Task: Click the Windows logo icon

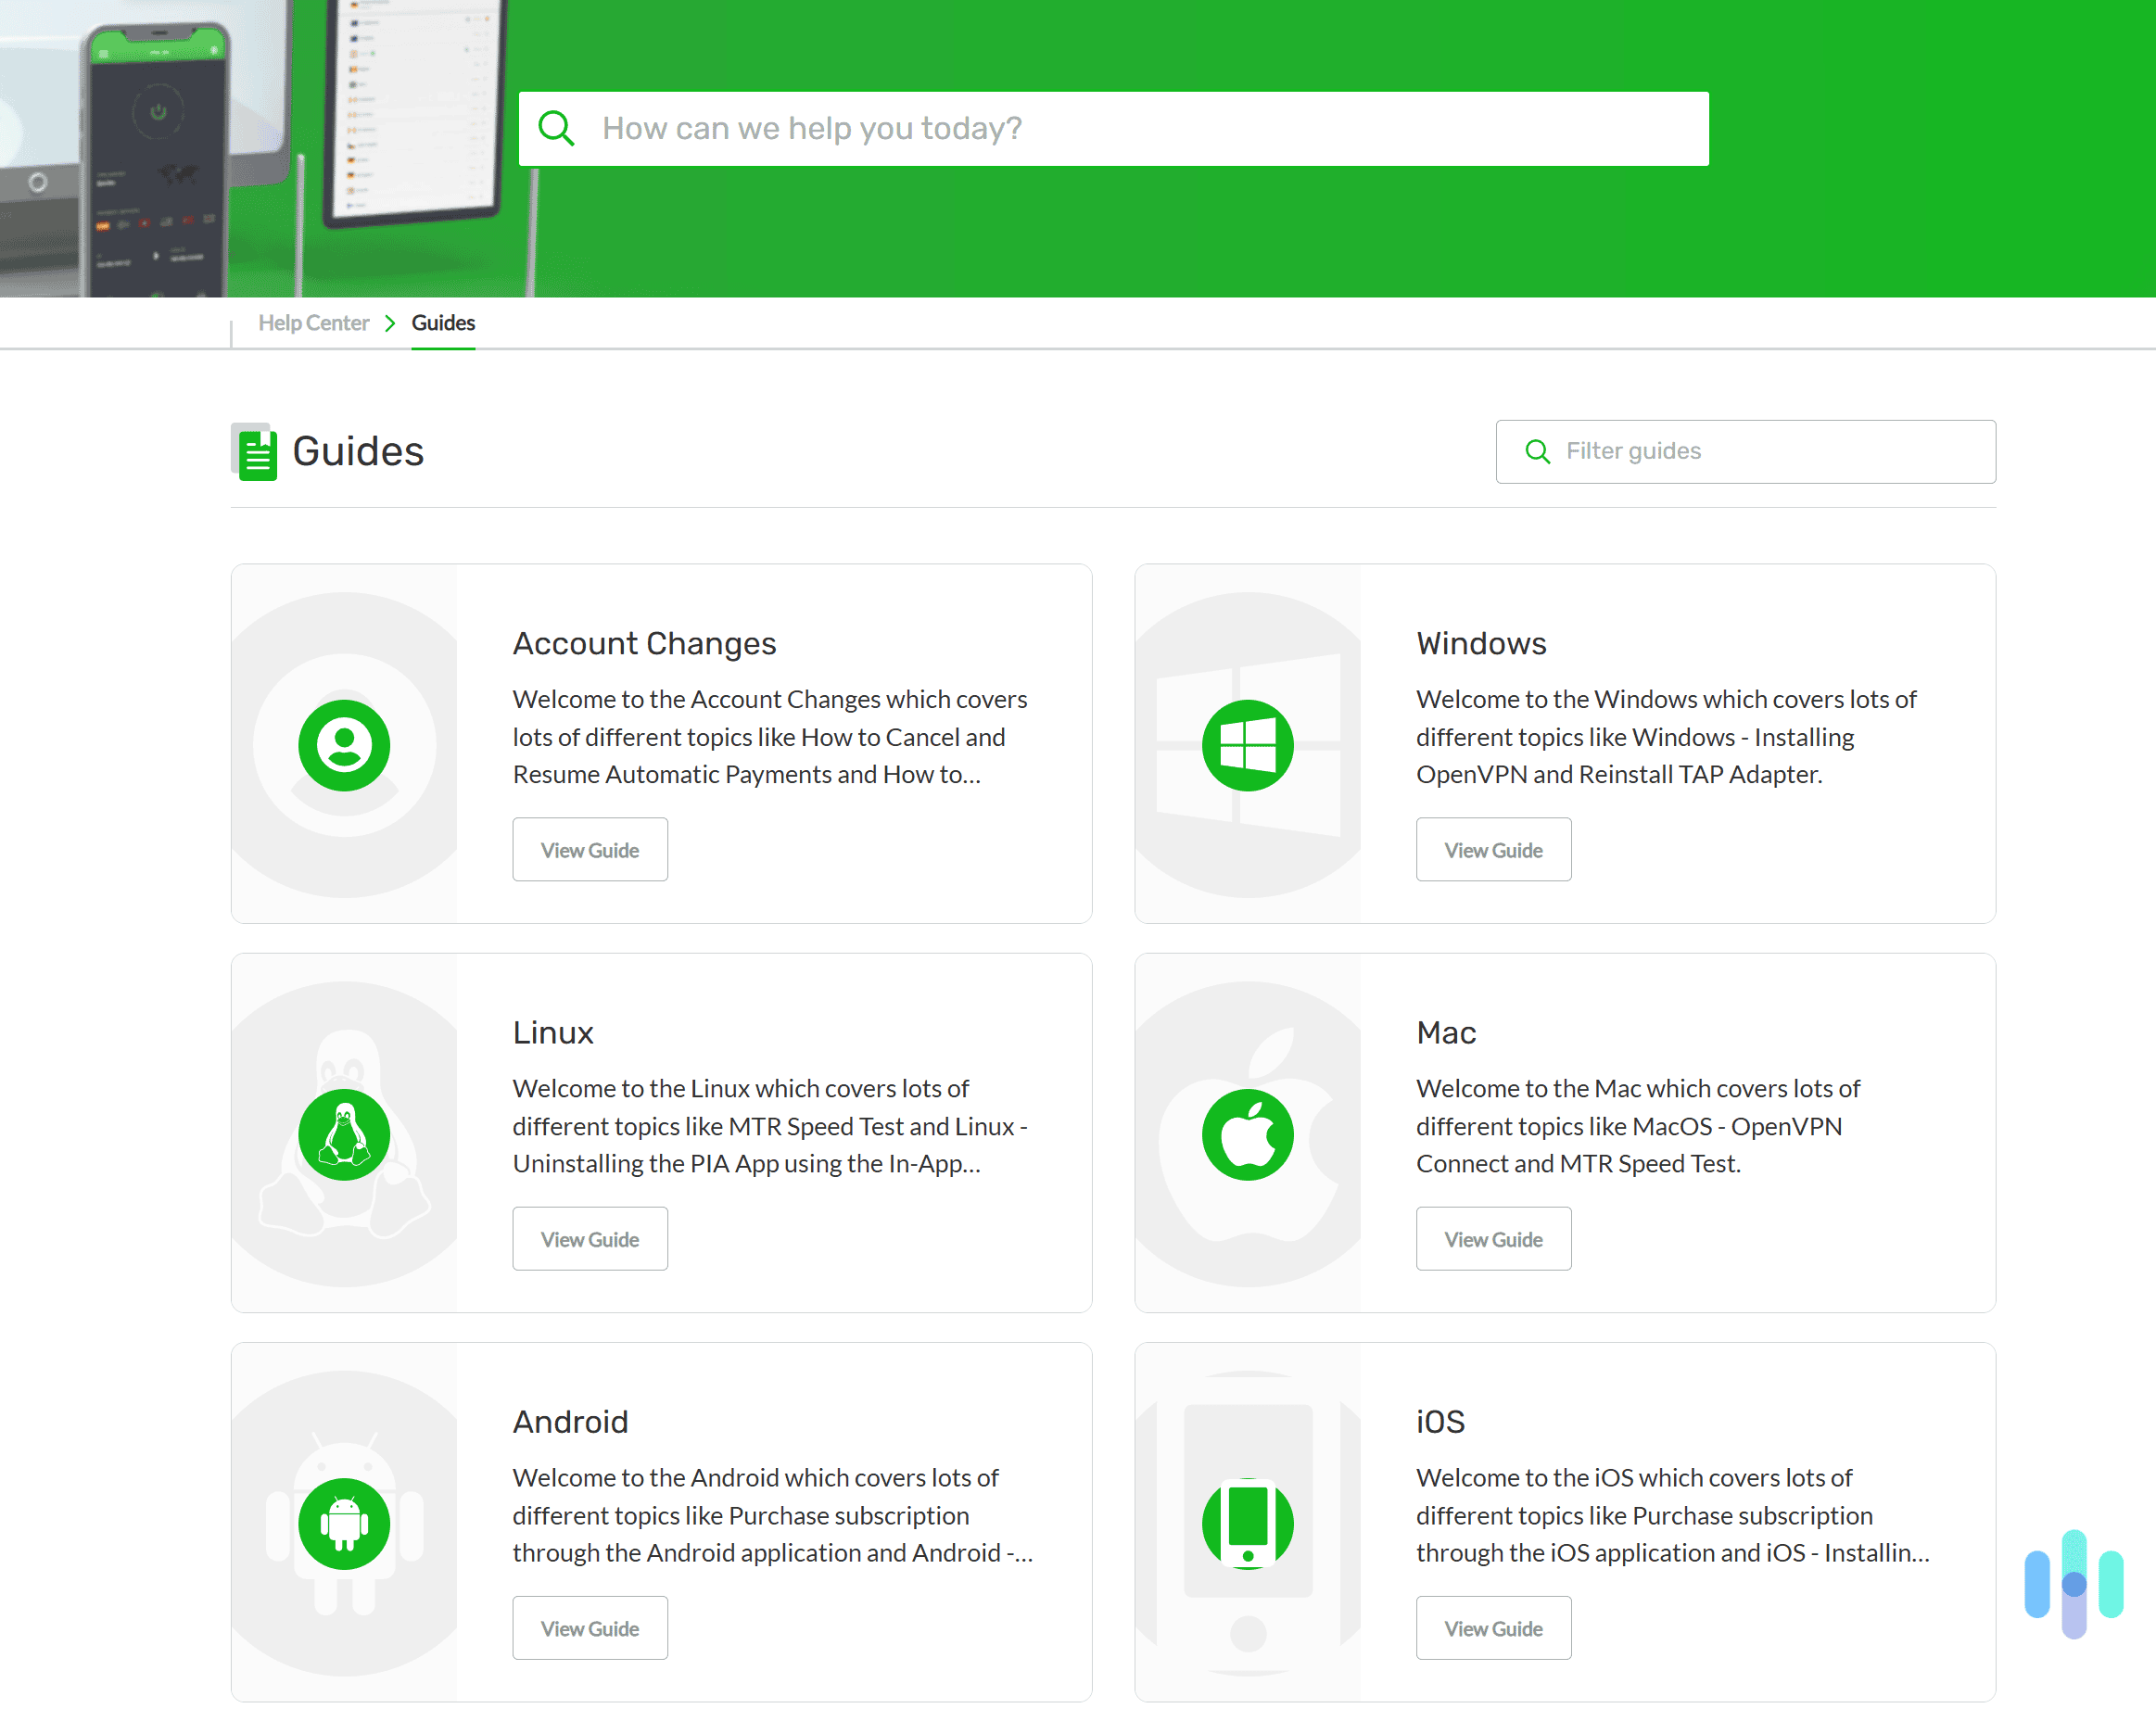Action: point(1249,745)
